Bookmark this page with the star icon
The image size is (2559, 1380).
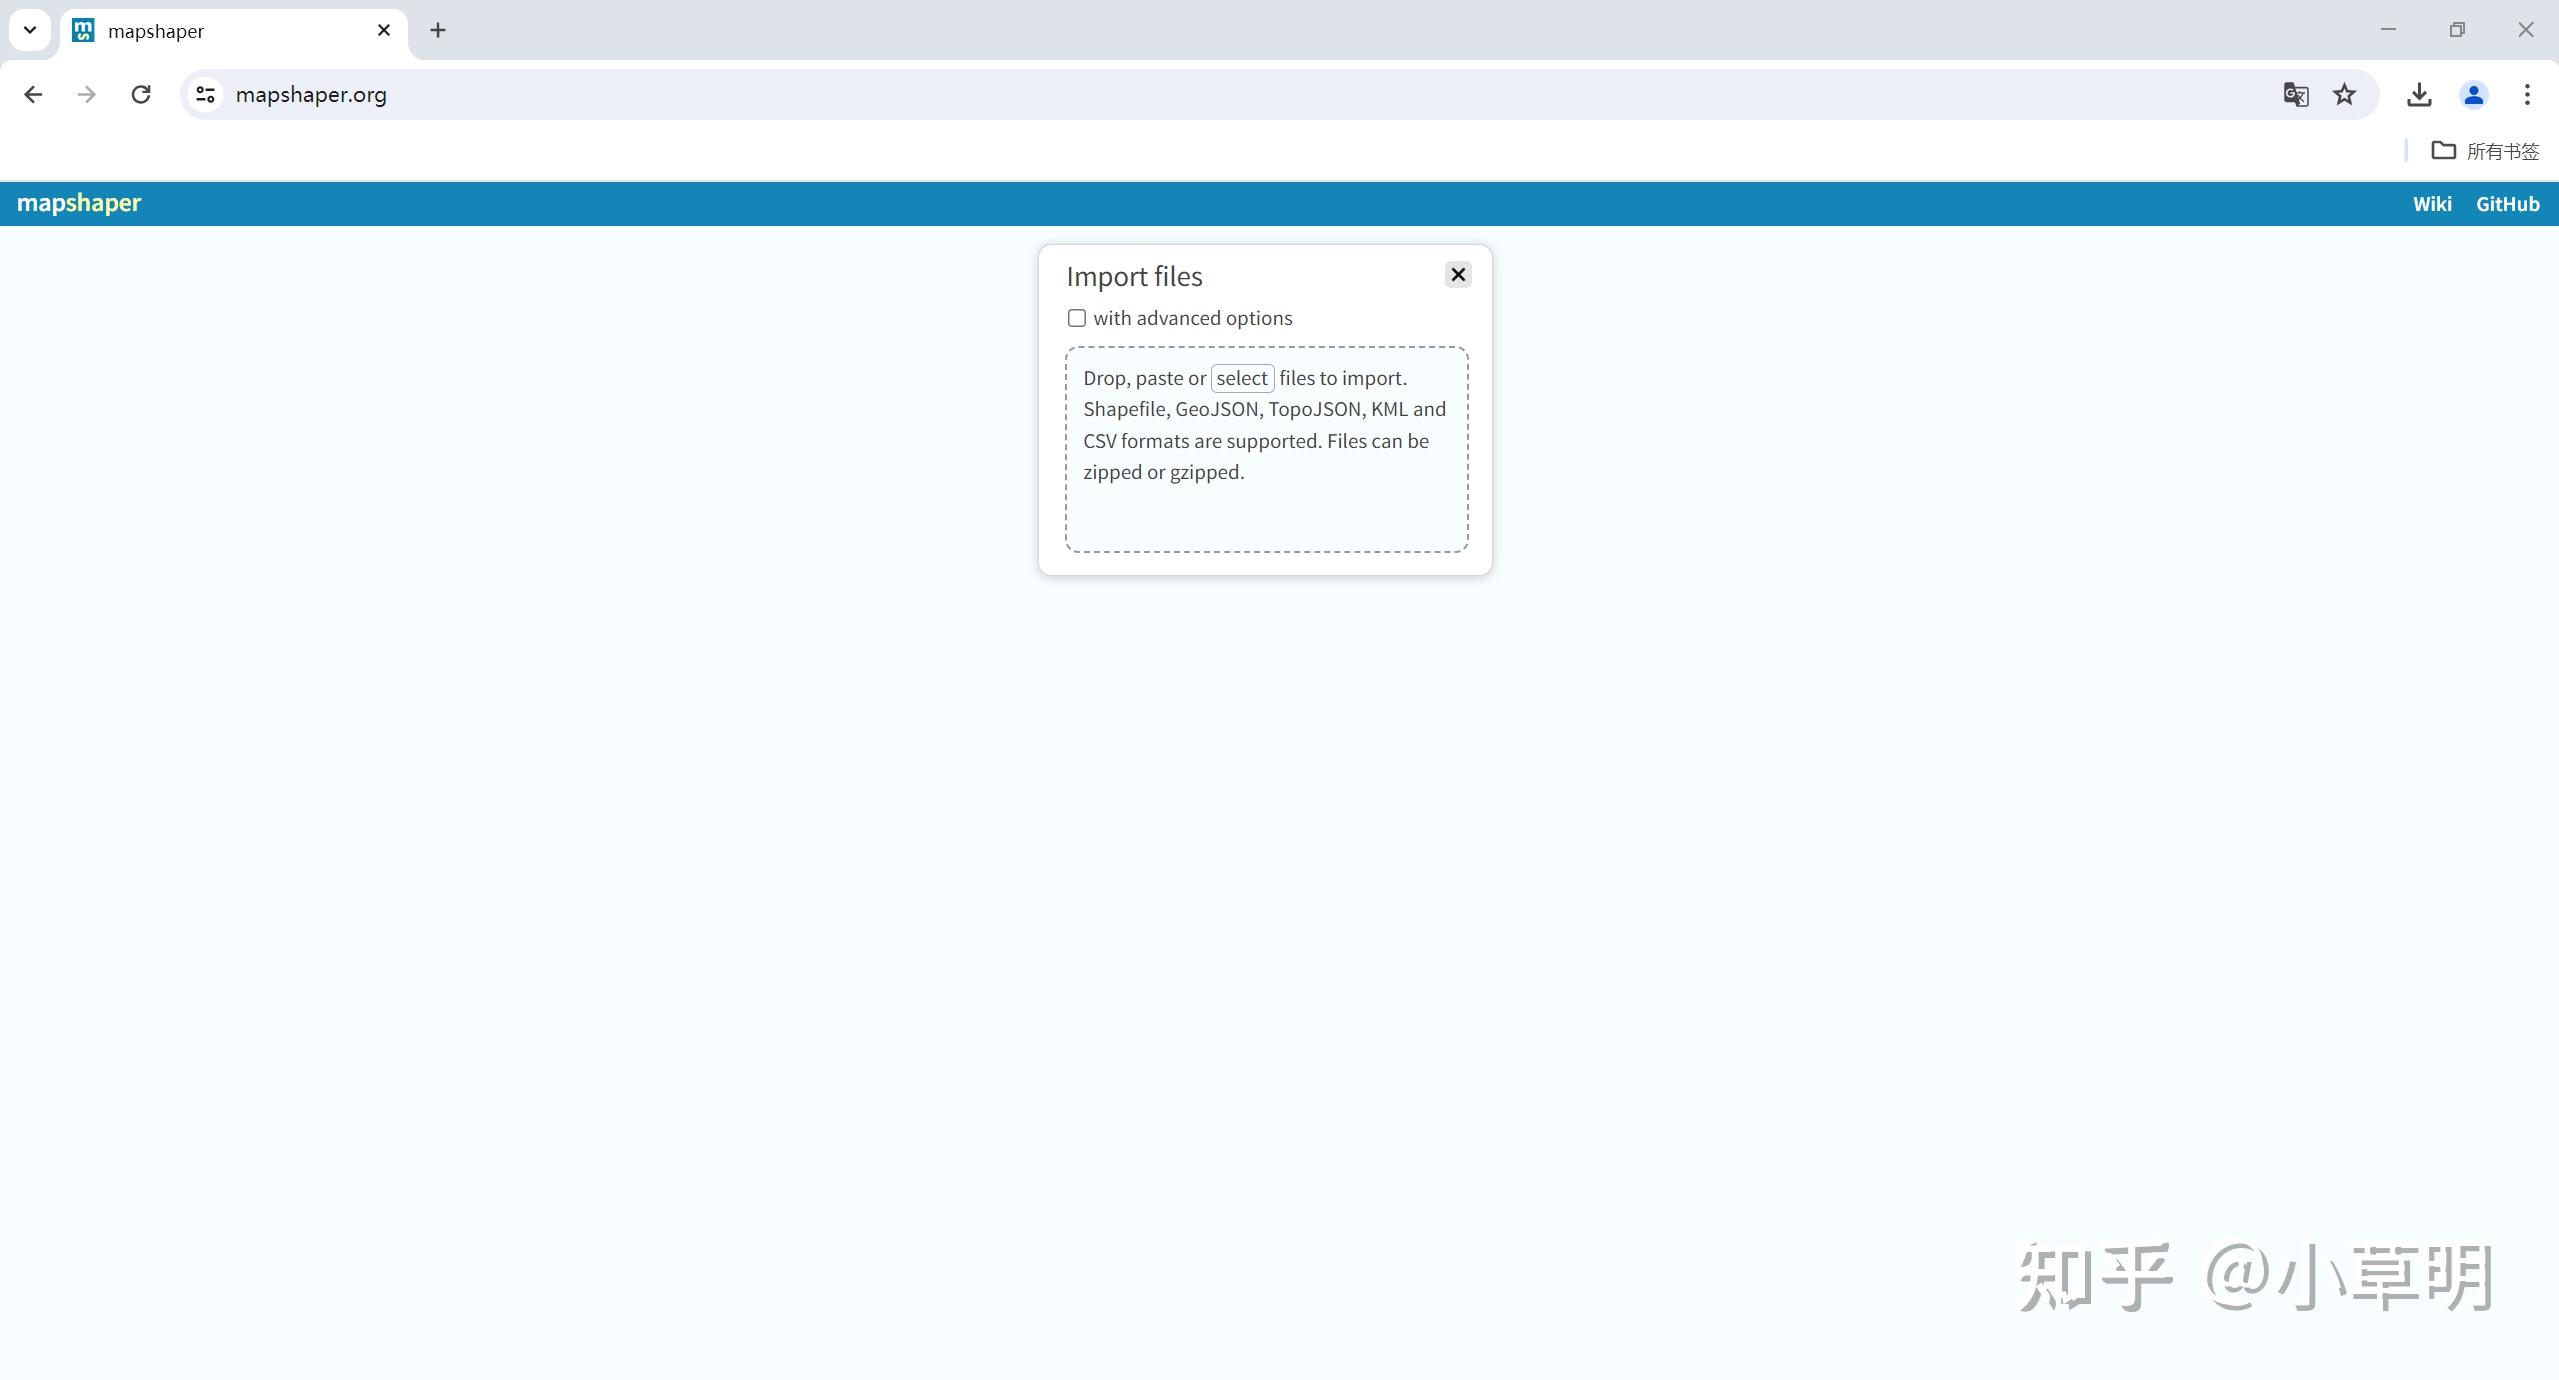pos(2344,94)
